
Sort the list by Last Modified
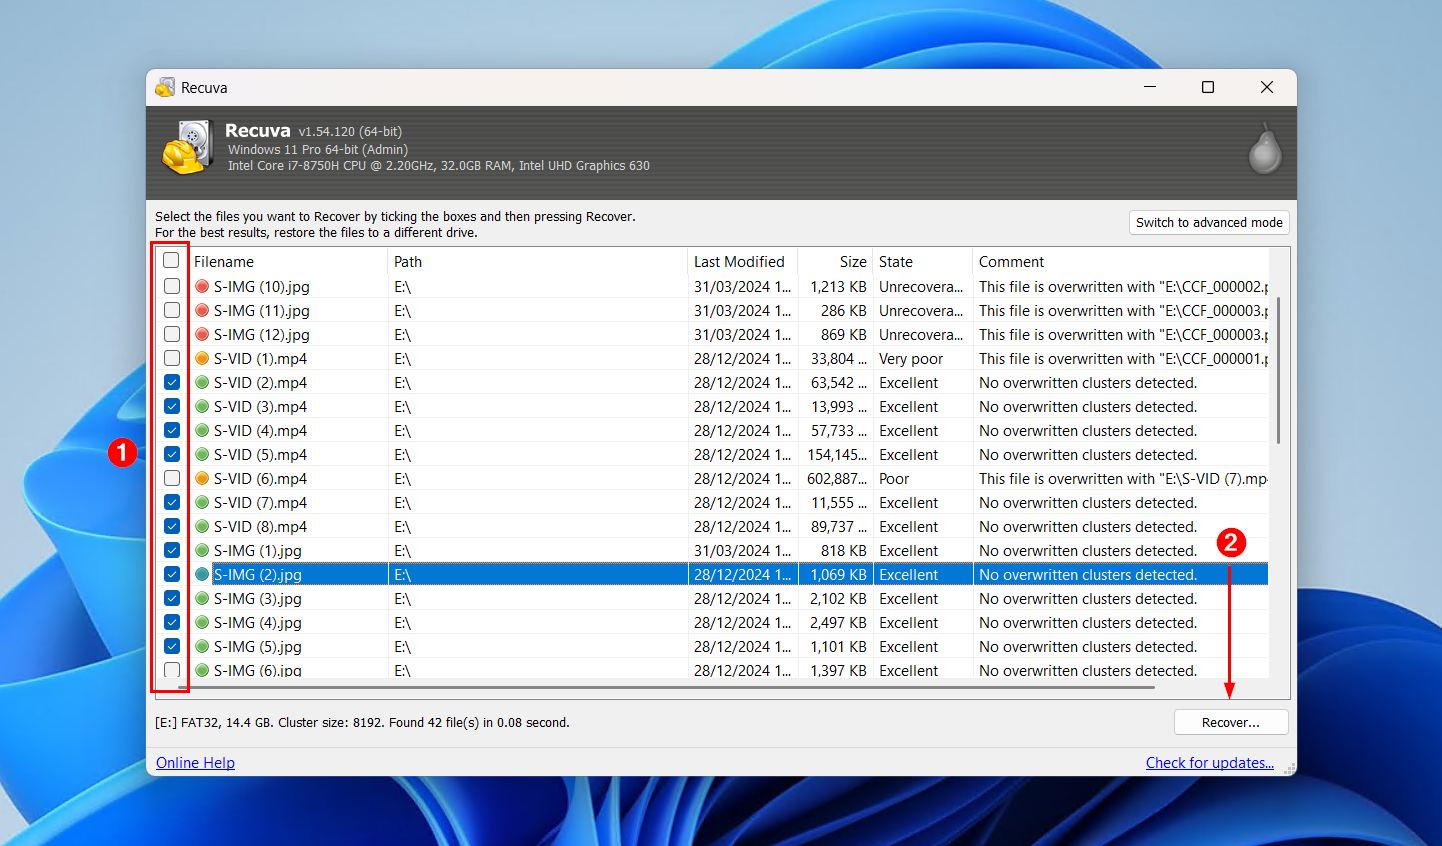[x=738, y=261]
